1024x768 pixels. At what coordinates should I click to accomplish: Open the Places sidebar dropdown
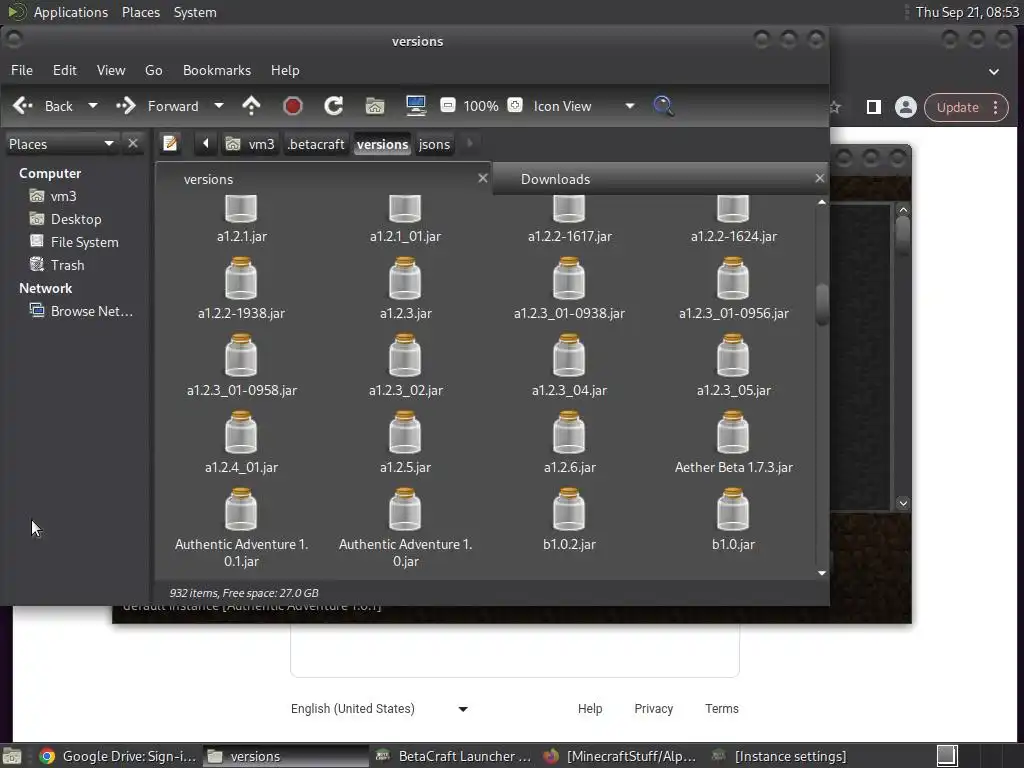click(x=61, y=144)
